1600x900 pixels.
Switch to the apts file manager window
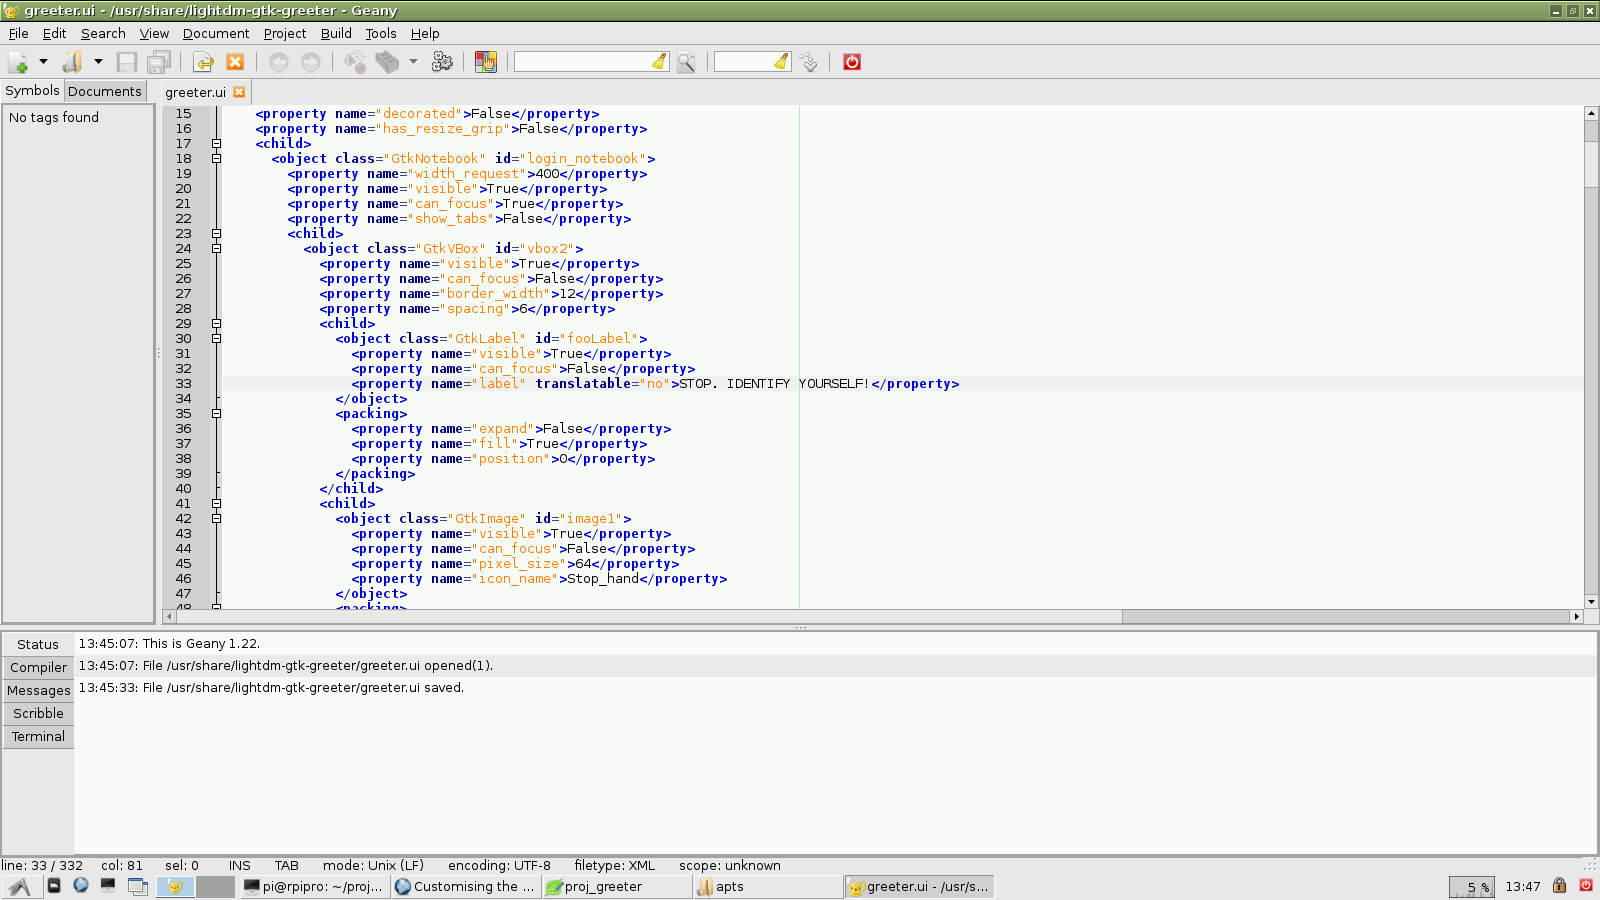[x=768, y=887]
